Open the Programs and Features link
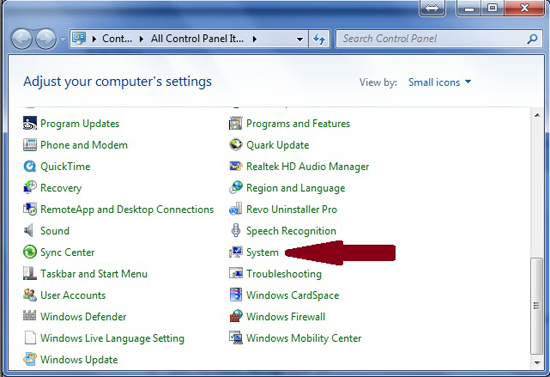 (x=298, y=123)
